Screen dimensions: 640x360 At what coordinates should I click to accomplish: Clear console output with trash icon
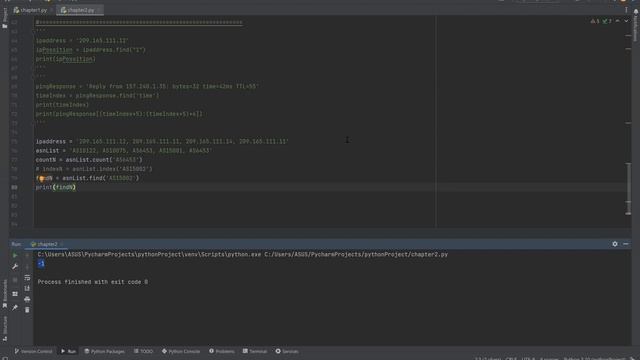[x=27, y=310]
